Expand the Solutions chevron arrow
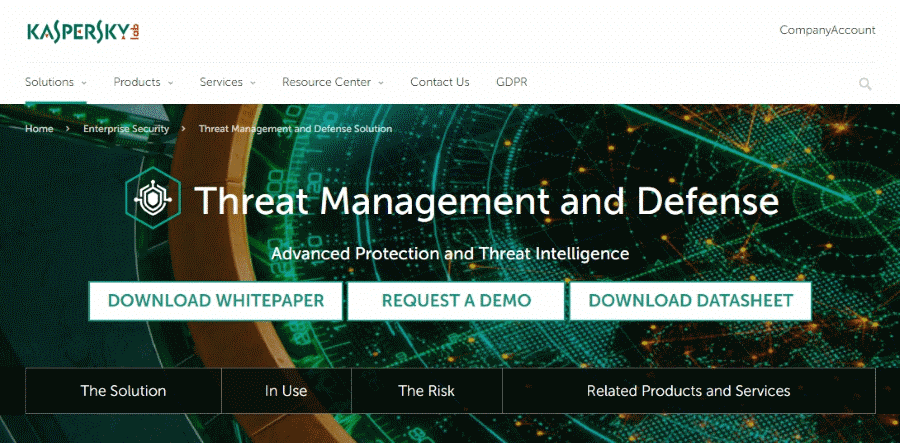The height and width of the screenshot is (443, 900). pyautogui.click(x=84, y=83)
